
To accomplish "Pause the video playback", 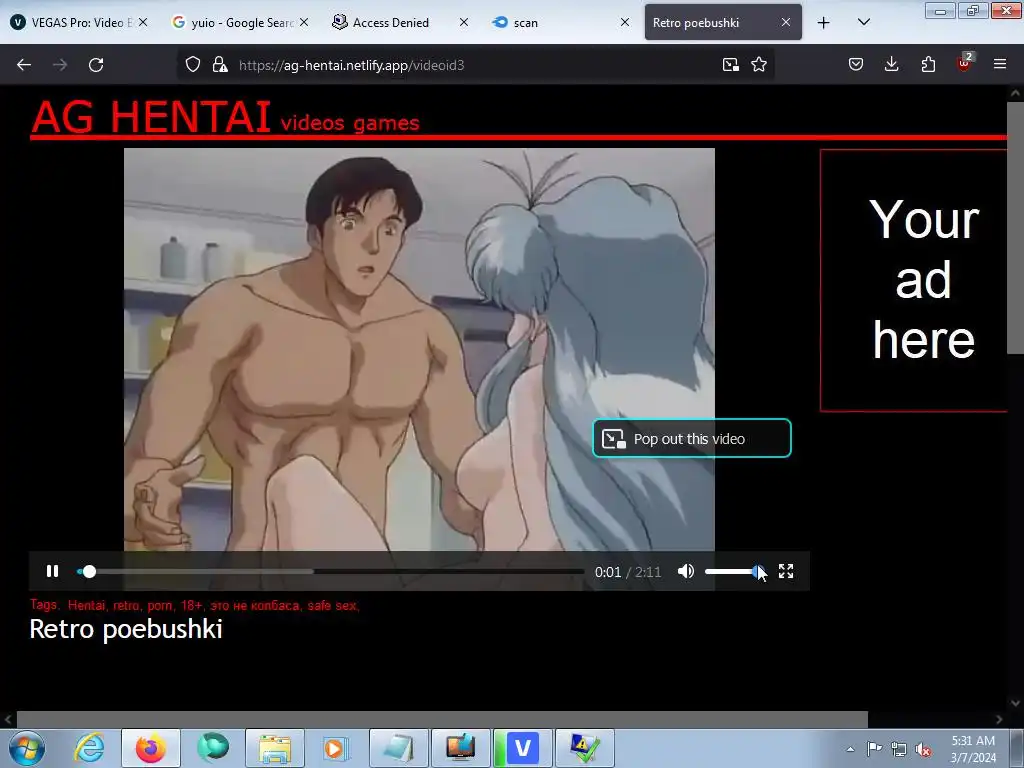I will [53, 571].
